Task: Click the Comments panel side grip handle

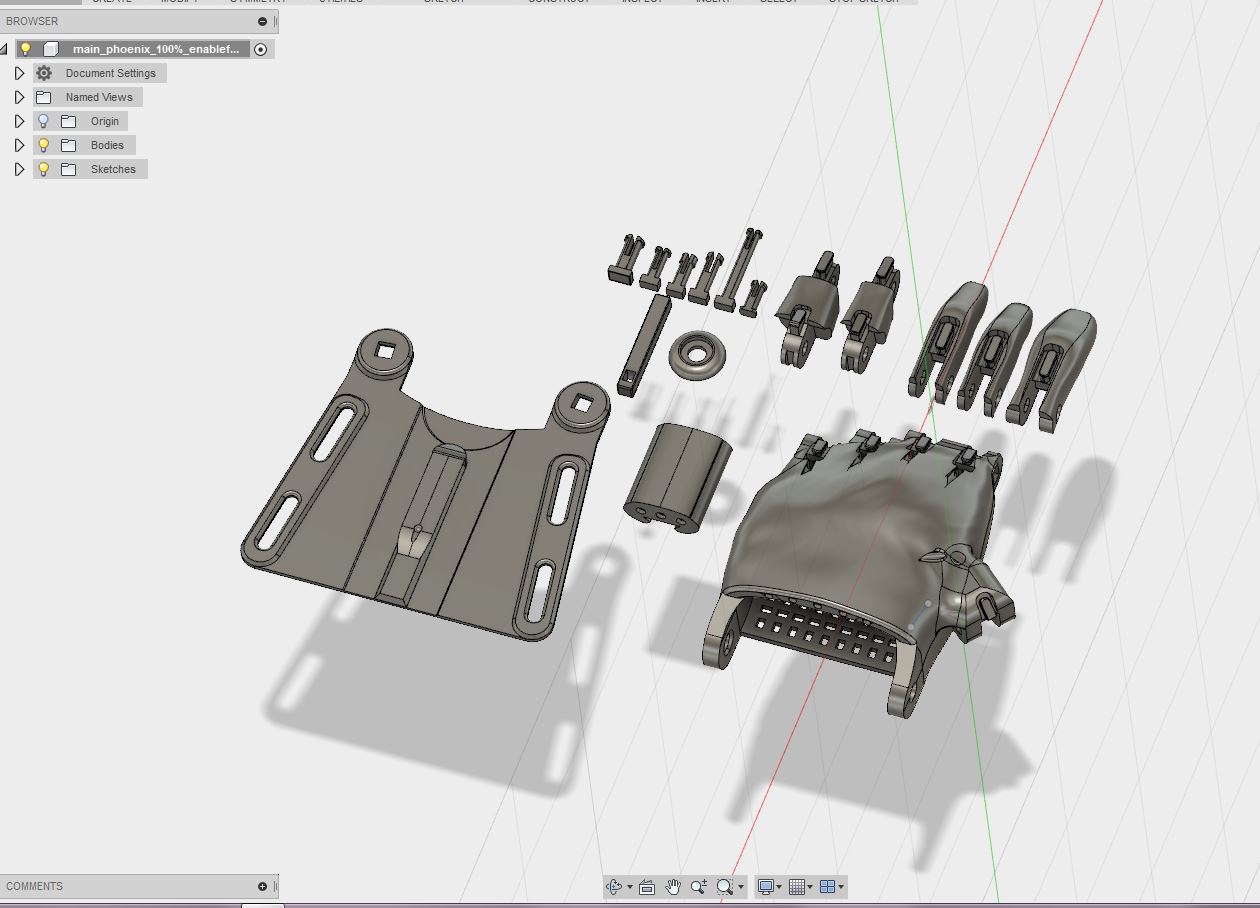Action: (x=276, y=886)
